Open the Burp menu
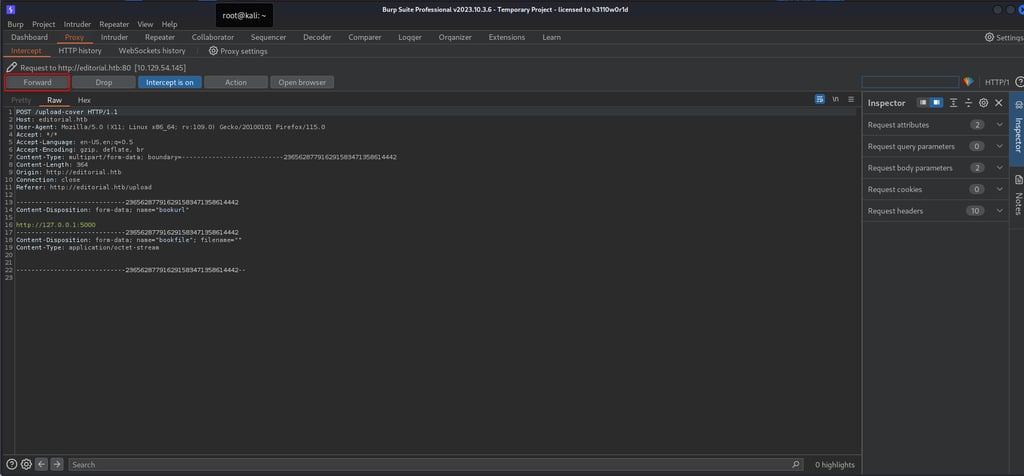 pyautogui.click(x=15, y=24)
